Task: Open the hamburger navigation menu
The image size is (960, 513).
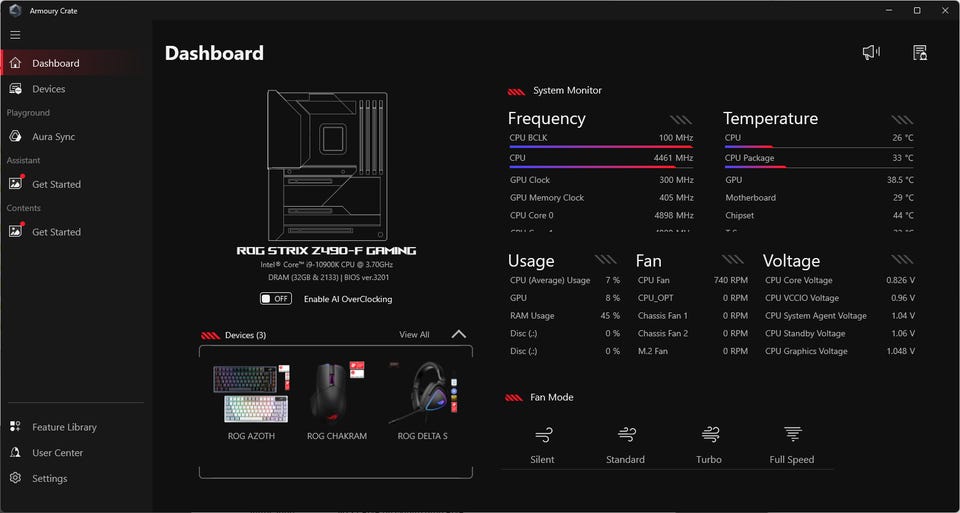Action: pyautogui.click(x=15, y=35)
